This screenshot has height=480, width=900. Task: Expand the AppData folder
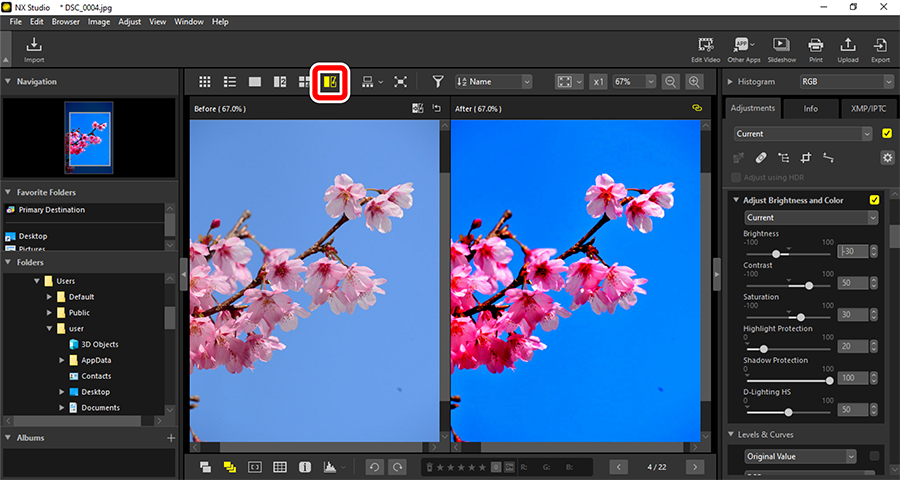(x=62, y=361)
